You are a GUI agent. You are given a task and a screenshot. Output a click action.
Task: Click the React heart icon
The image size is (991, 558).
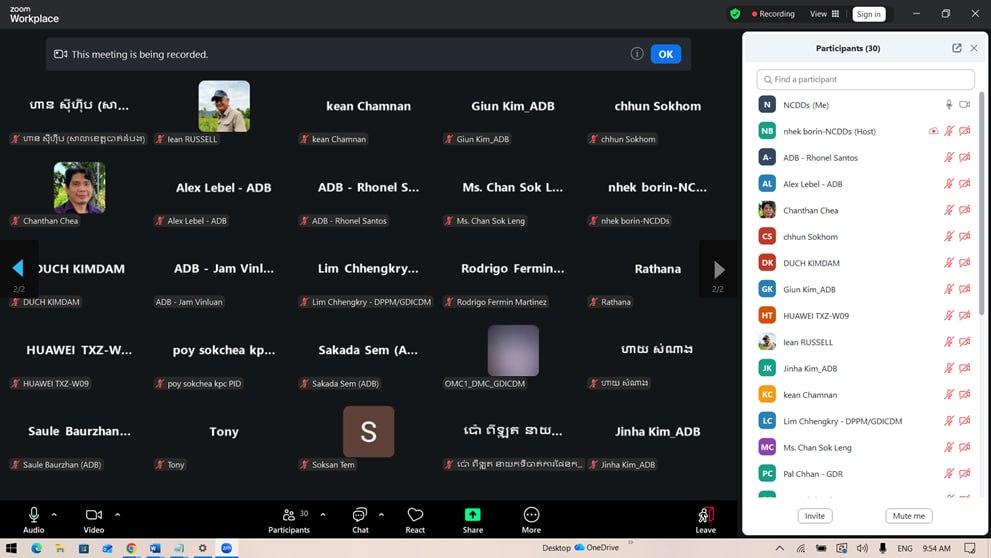(415, 515)
